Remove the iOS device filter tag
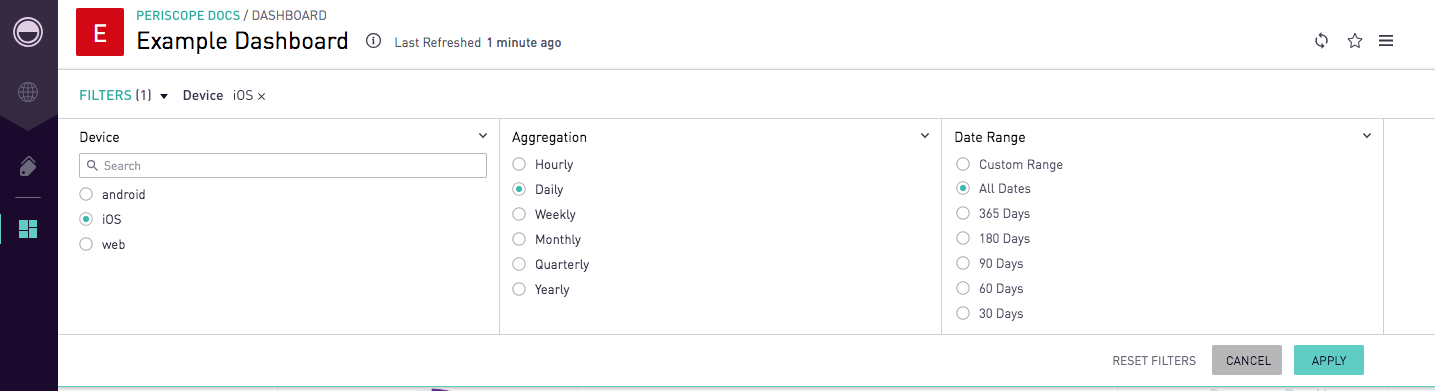This screenshot has width=1435, height=391. pos(262,96)
